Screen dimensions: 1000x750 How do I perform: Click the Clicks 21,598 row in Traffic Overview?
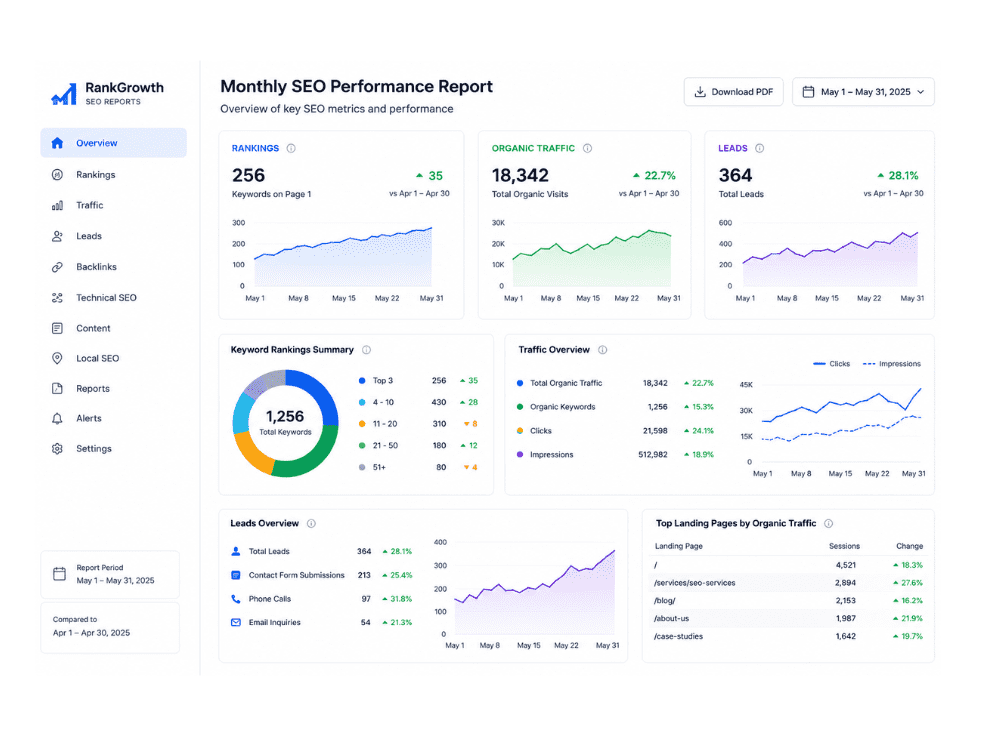pyautogui.click(x=615, y=431)
